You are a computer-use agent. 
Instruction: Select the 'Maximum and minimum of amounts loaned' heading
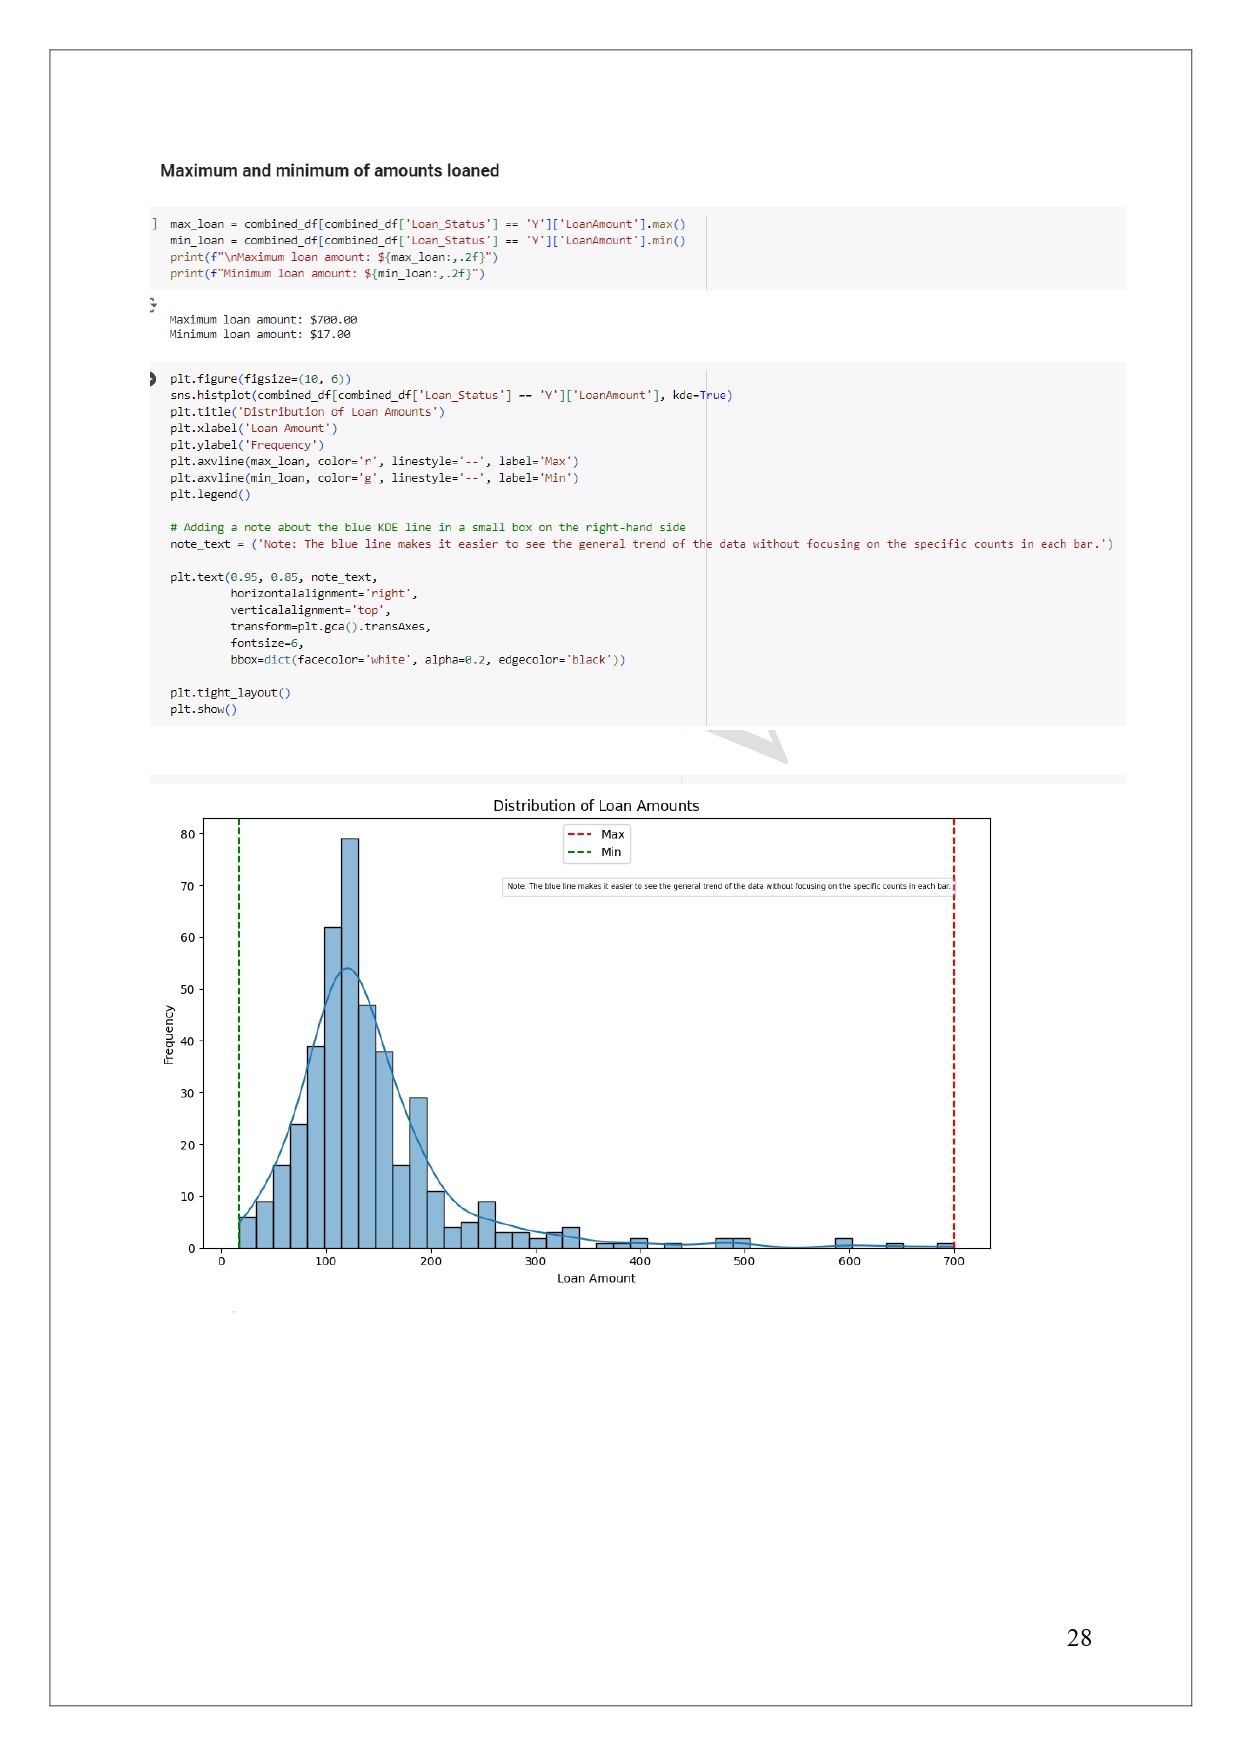click(x=329, y=171)
